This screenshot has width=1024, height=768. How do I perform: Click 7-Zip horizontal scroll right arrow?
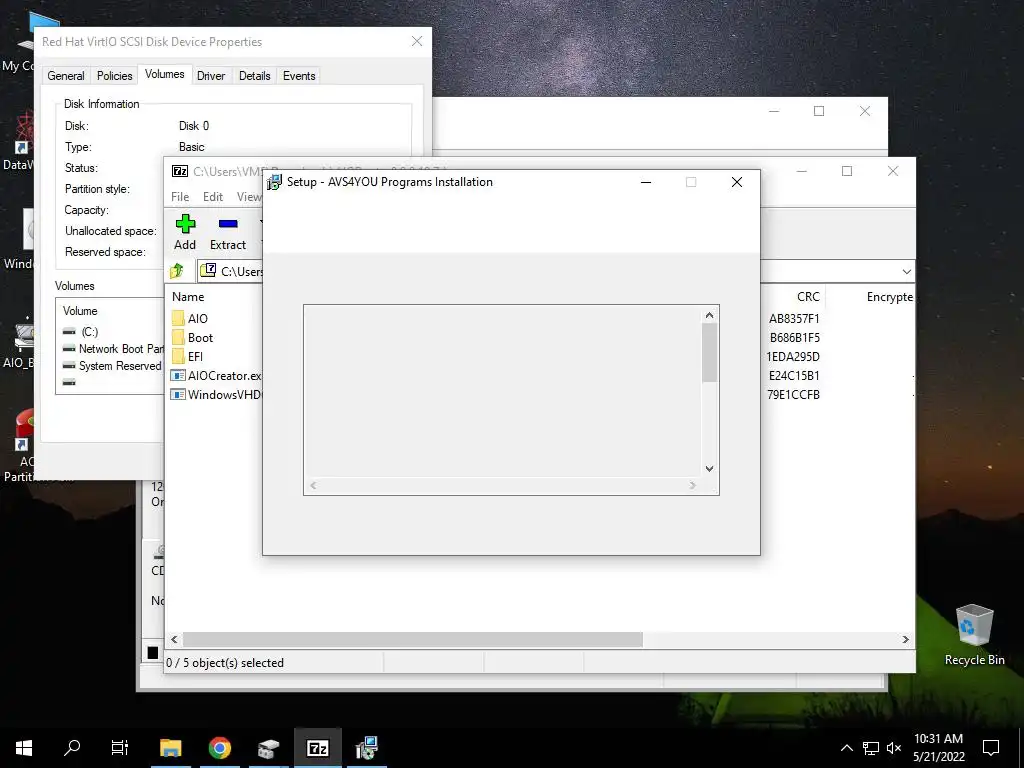[906, 639]
